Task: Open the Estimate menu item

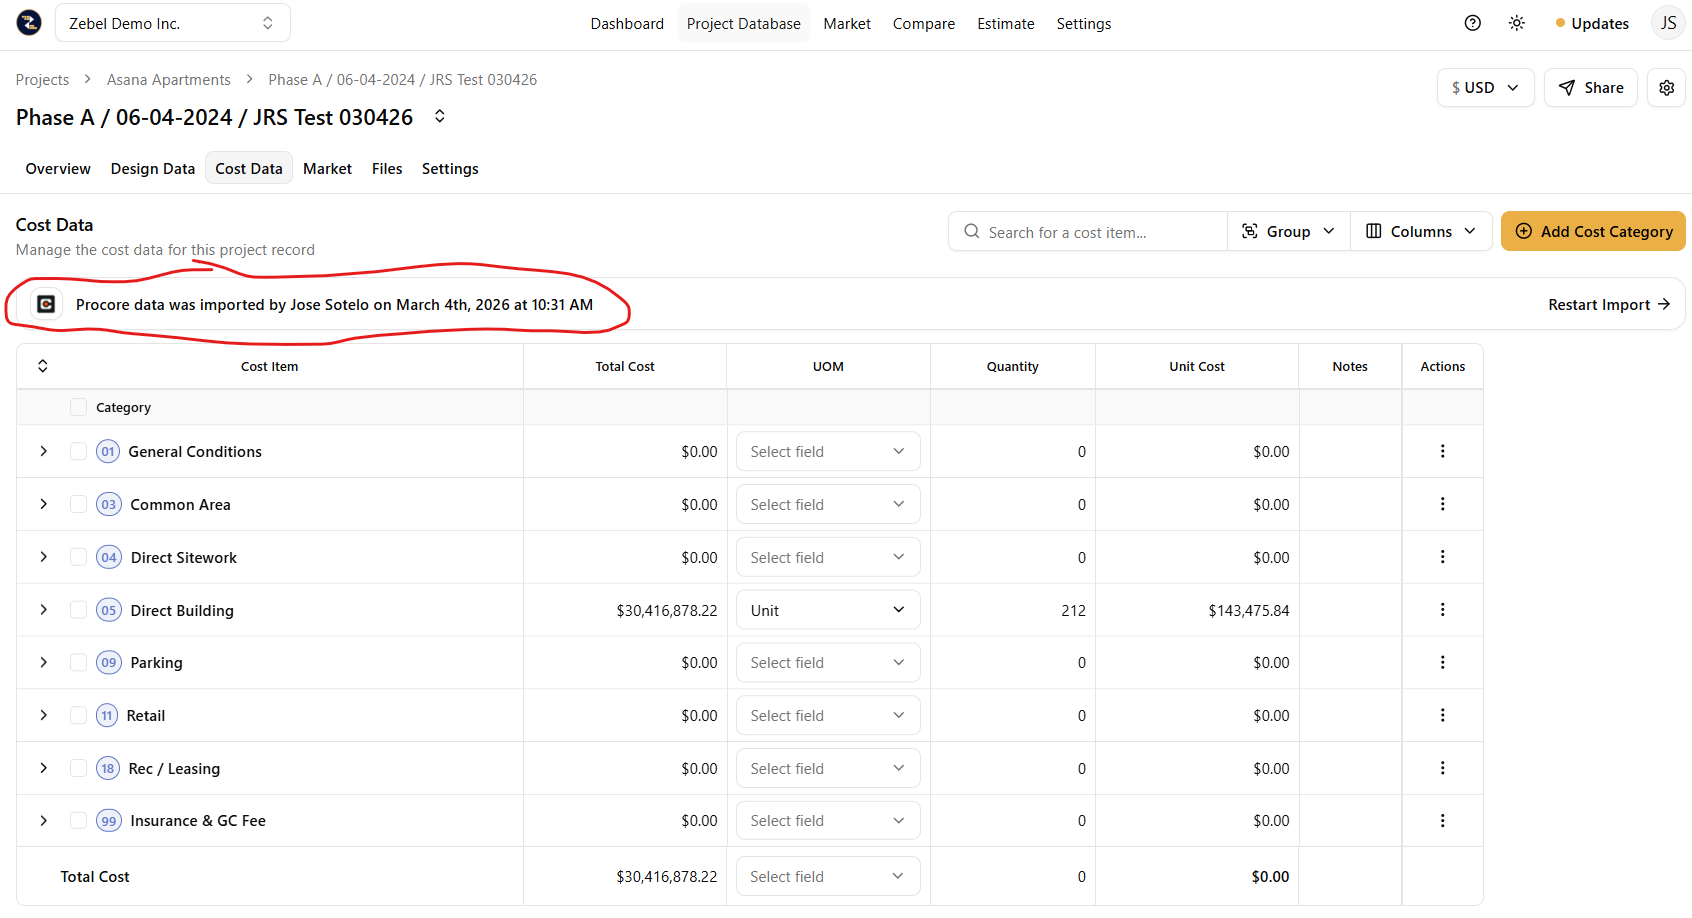Action: (1005, 23)
